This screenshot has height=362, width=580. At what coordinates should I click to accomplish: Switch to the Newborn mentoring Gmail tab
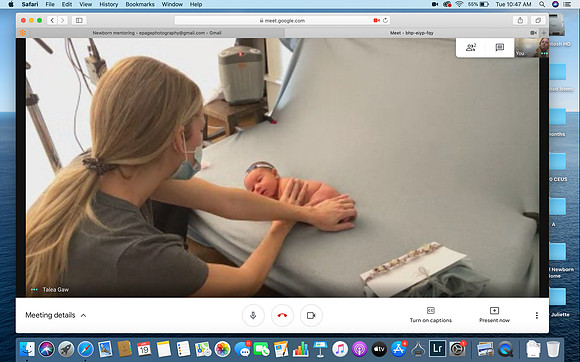click(156, 33)
